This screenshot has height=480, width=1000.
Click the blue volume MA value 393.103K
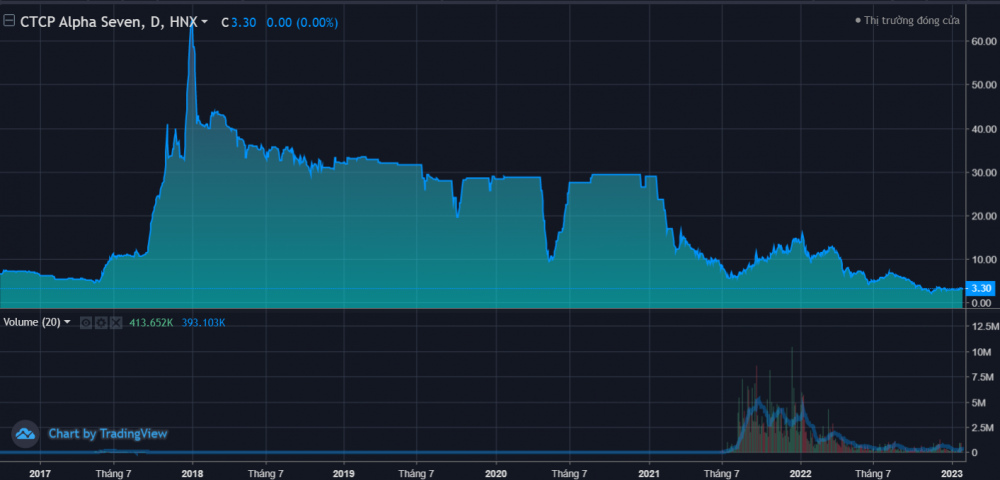pos(203,322)
